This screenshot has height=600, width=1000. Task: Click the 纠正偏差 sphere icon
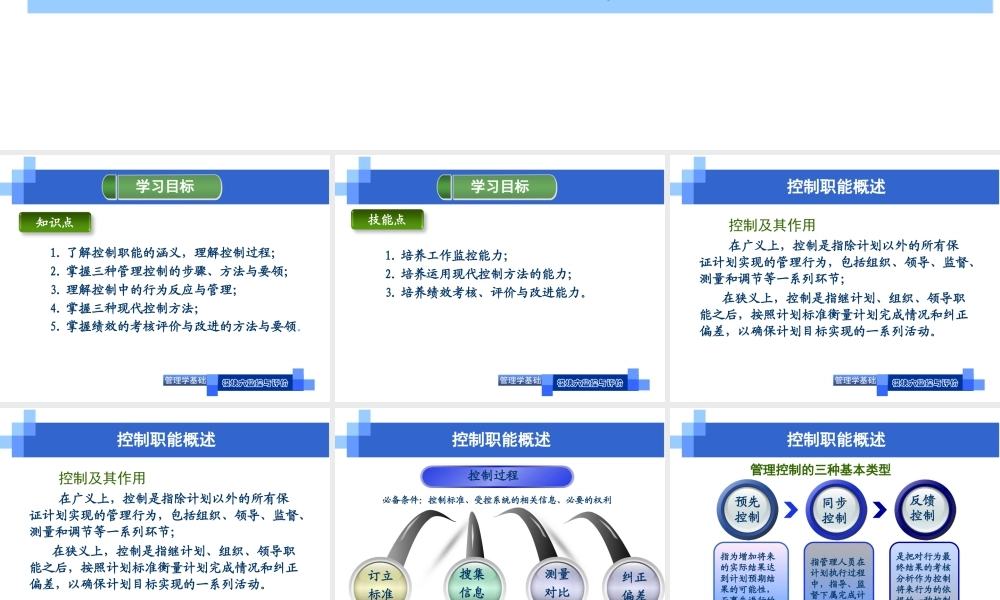click(634, 581)
